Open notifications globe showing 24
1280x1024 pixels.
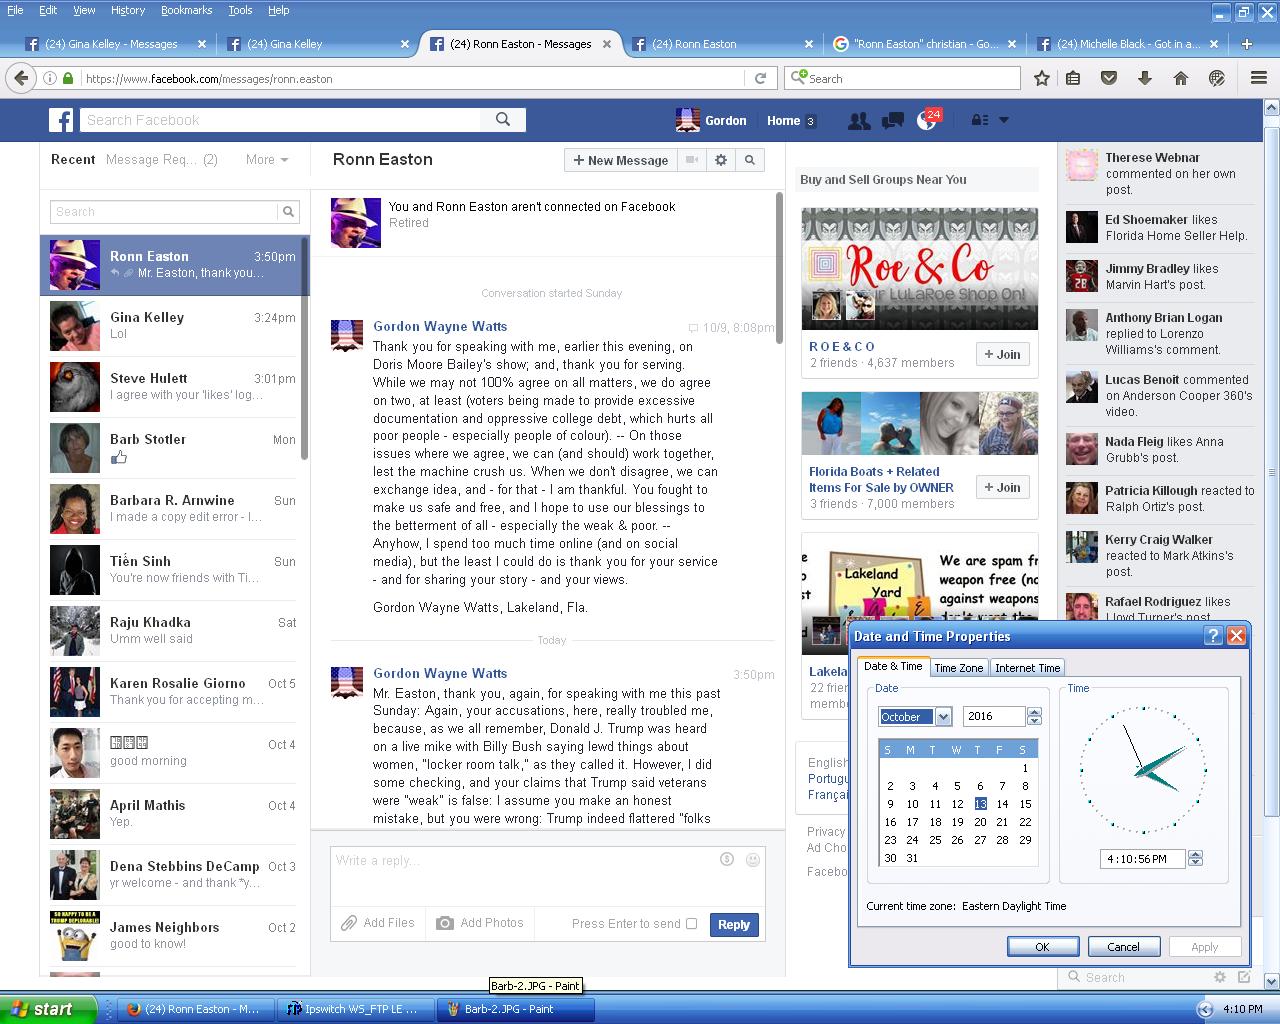pyautogui.click(x=927, y=121)
